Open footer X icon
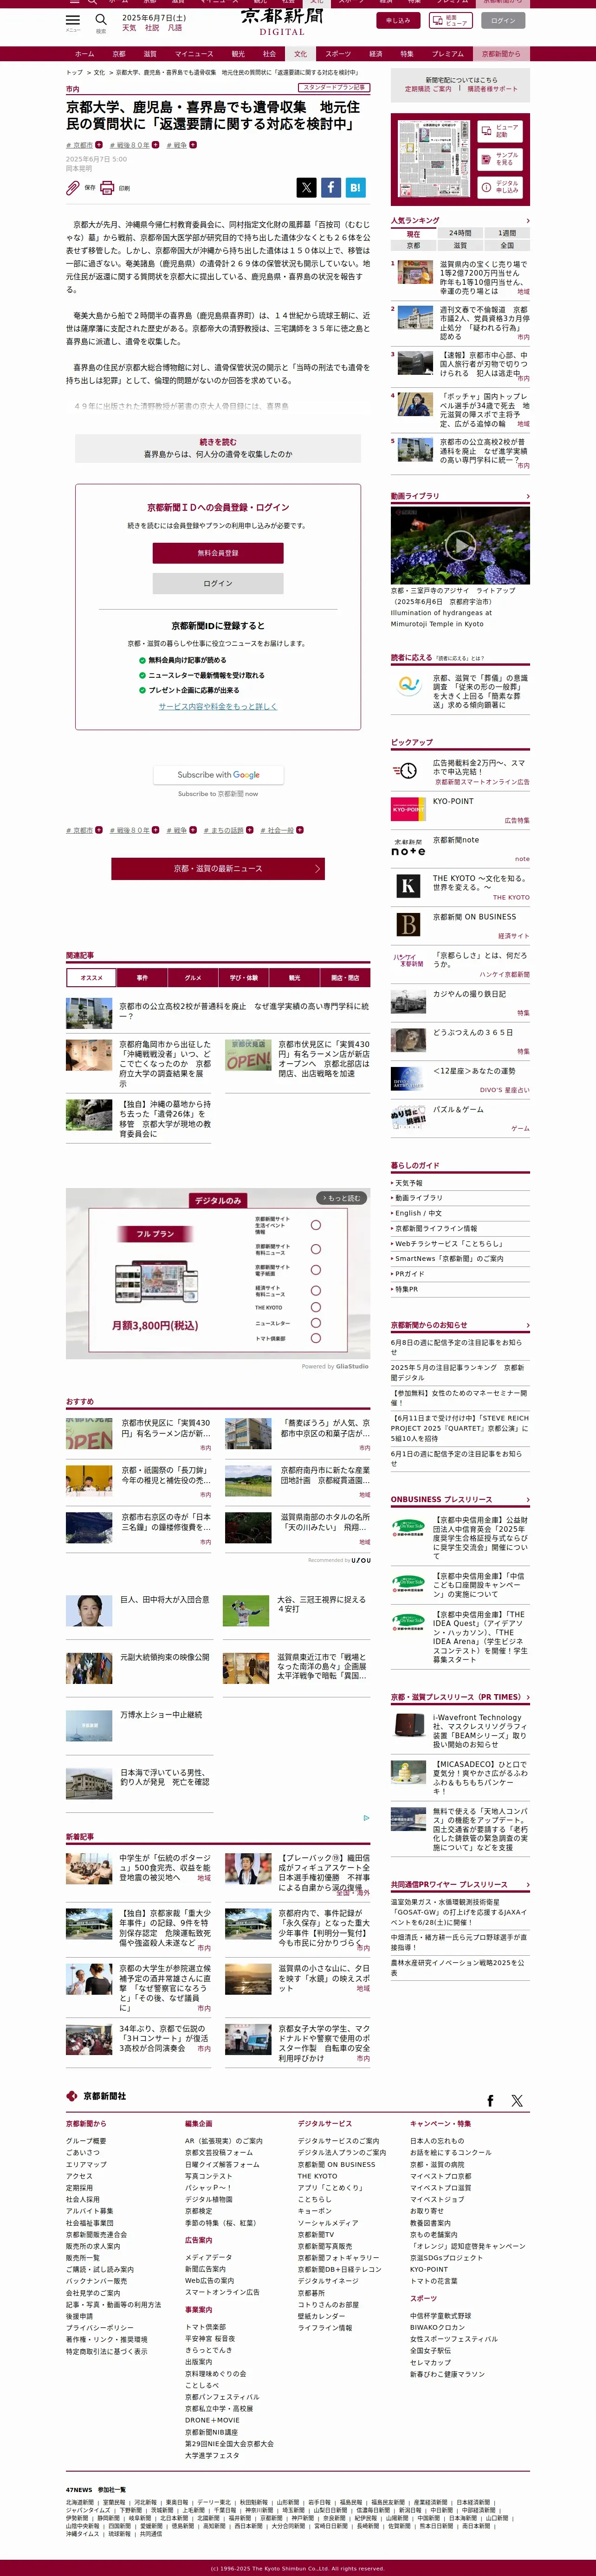Viewport: 596px width, 2576px height. tap(517, 2101)
